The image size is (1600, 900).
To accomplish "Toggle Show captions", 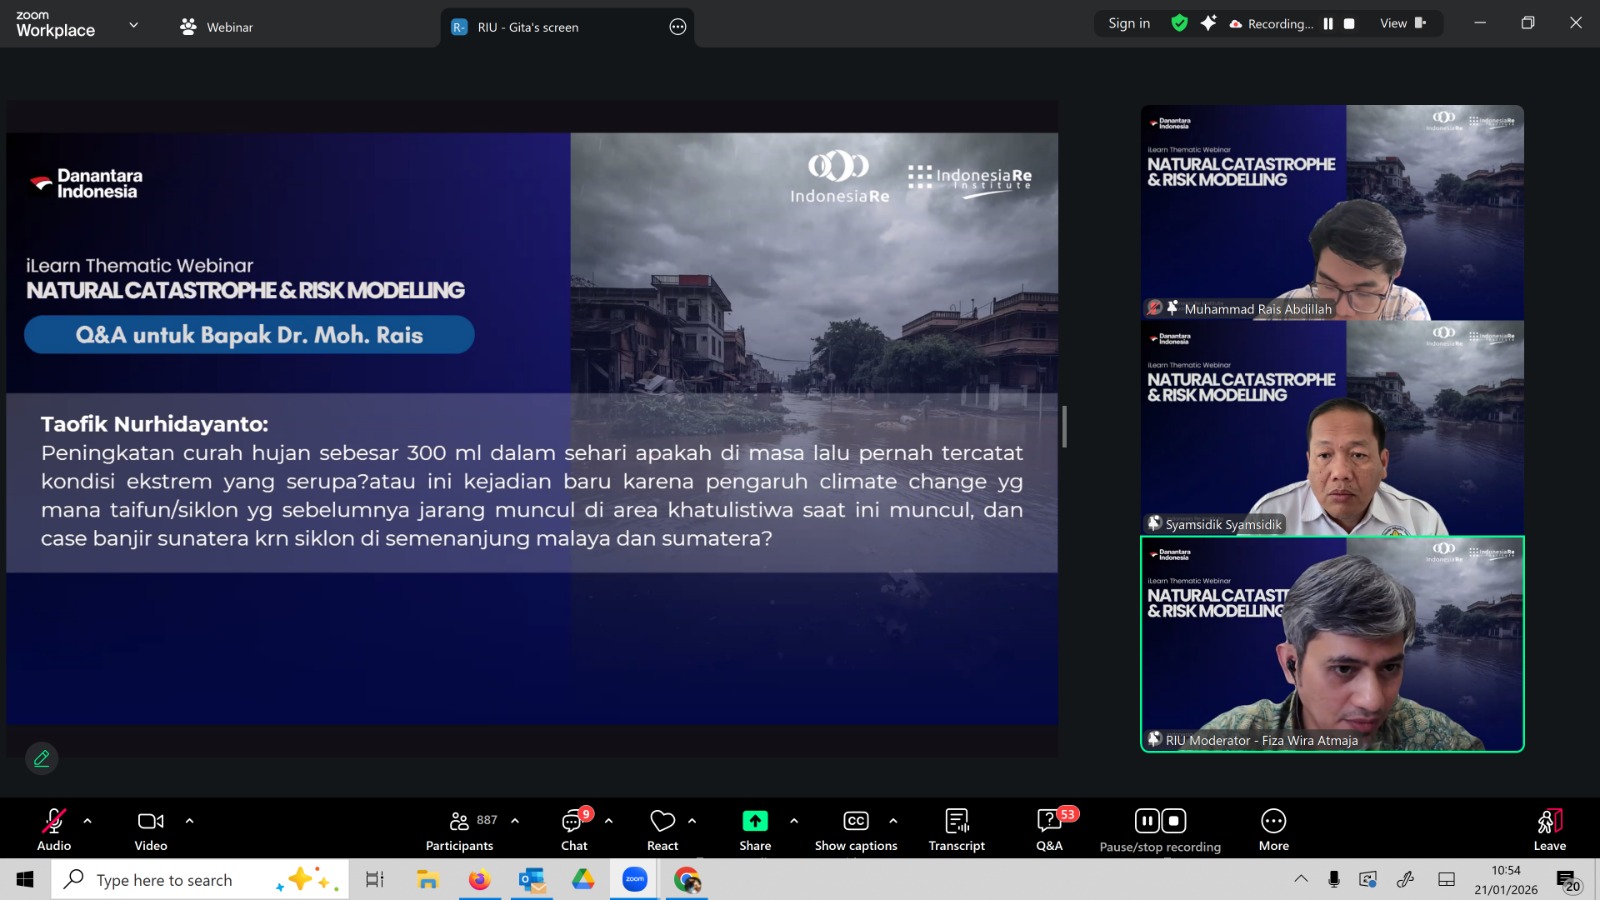I will pos(856,830).
